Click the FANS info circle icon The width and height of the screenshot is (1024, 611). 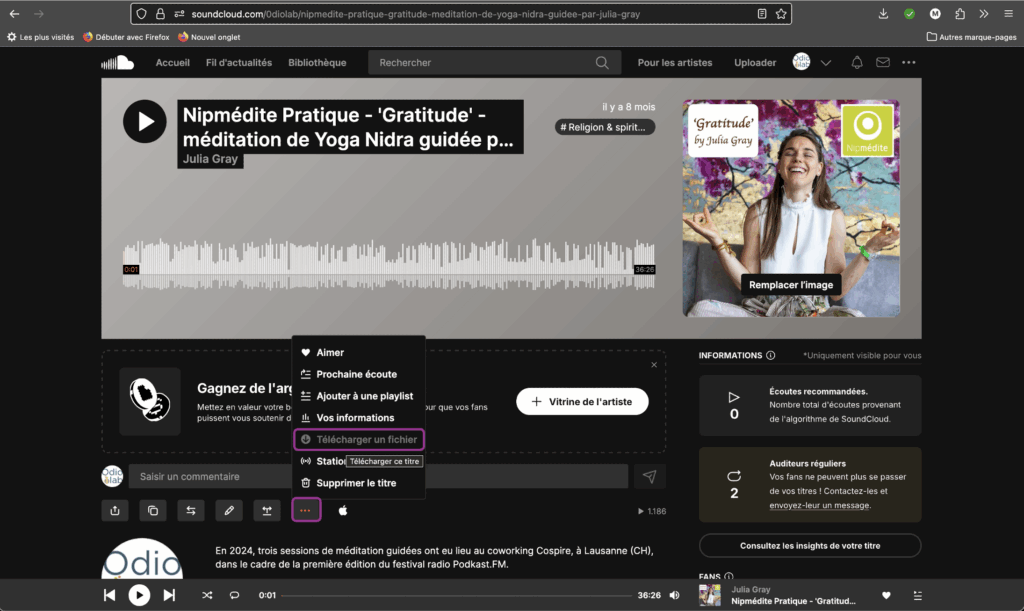point(729,576)
